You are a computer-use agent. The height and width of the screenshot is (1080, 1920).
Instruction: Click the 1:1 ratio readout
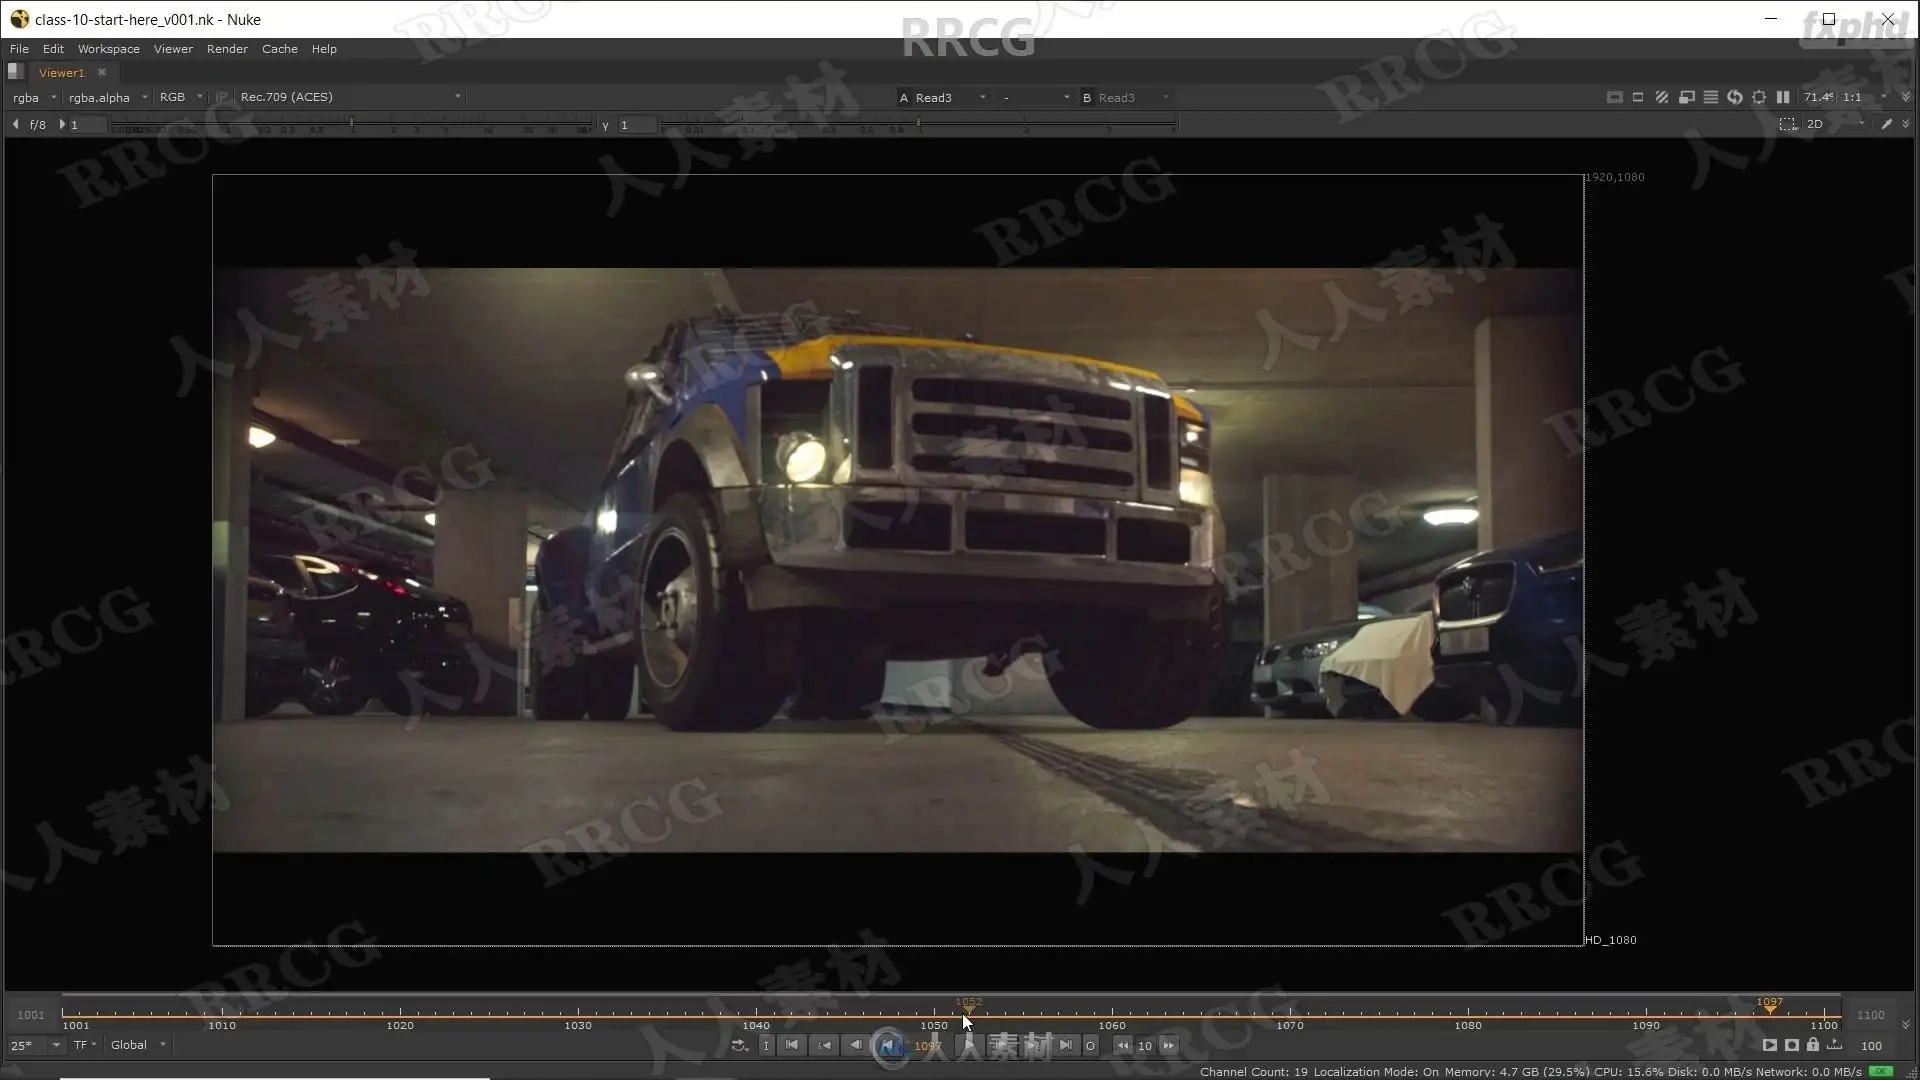point(1853,98)
